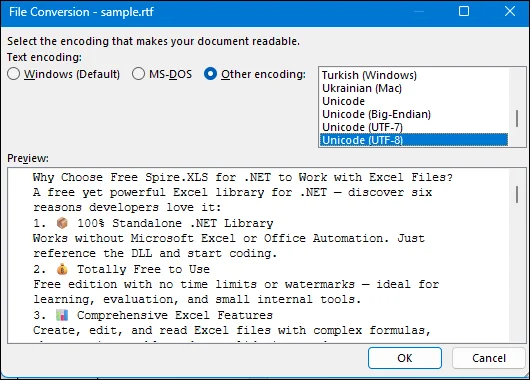The image size is (530, 380).
Task: Click the bar chart emoji in preview
Action: pos(62,315)
